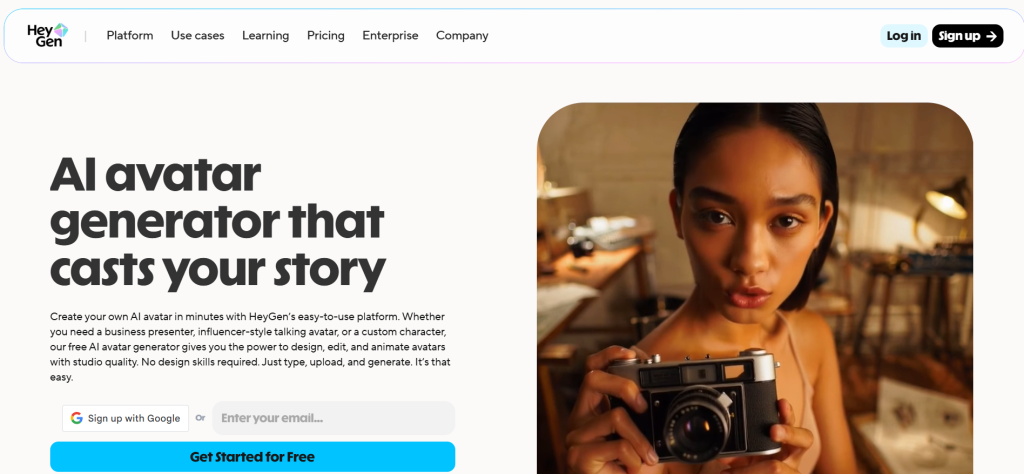
Task: Go to the Pricing page
Action: click(326, 36)
